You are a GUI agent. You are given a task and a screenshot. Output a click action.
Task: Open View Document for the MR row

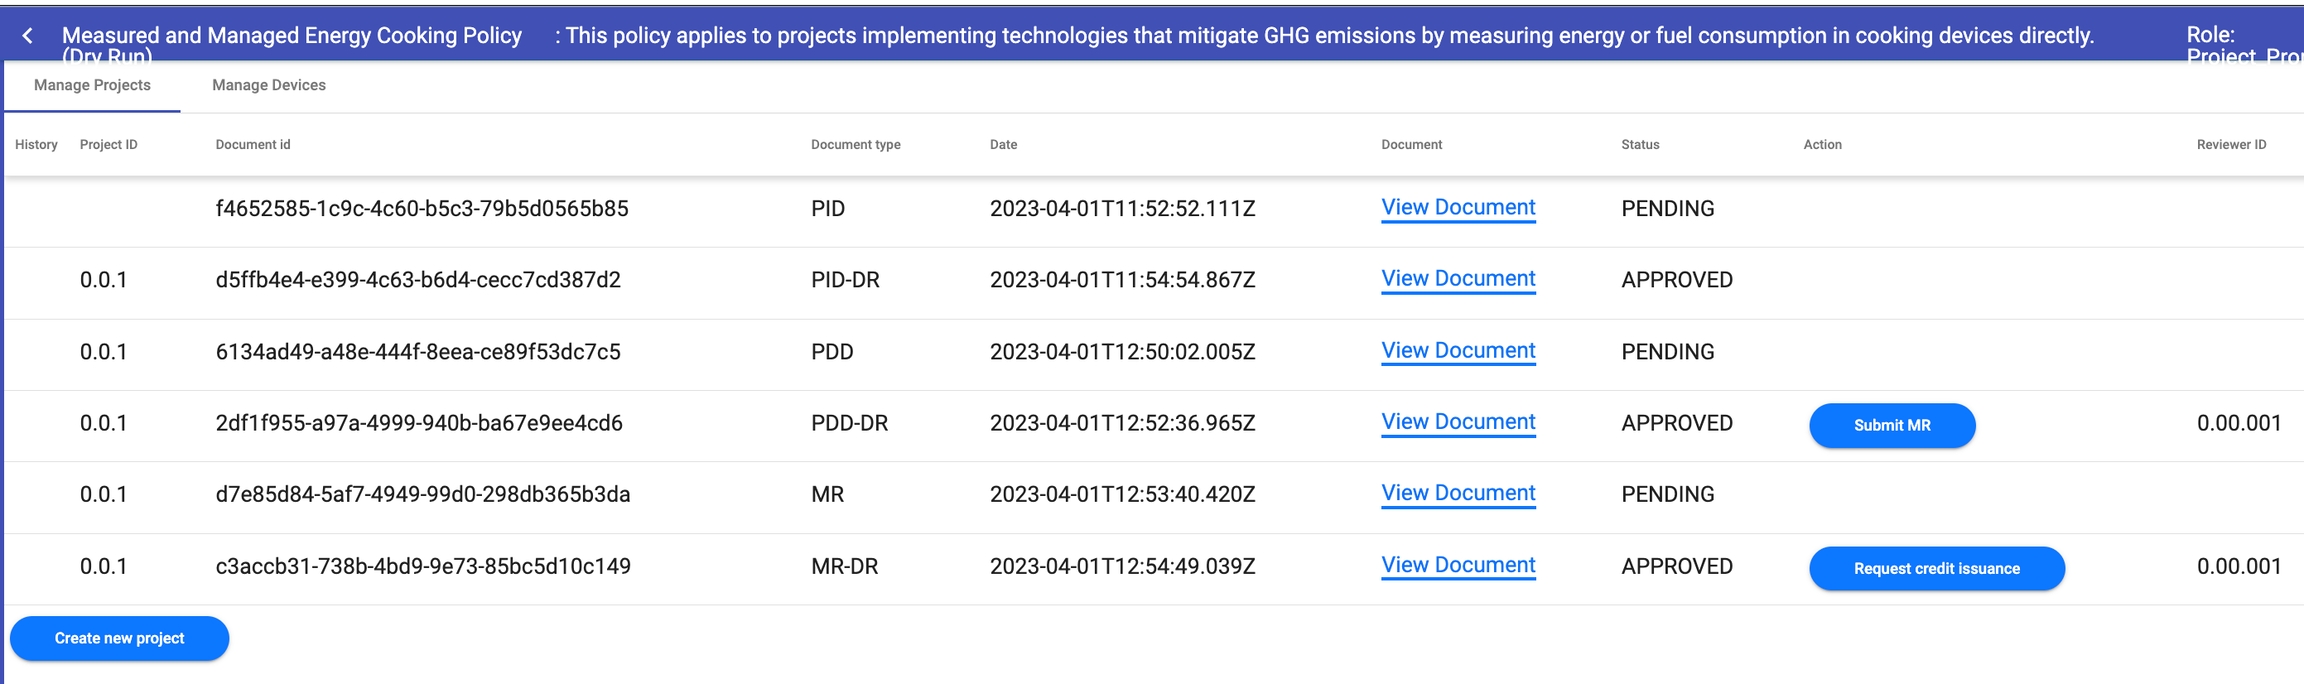pyautogui.click(x=1457, y=493)
